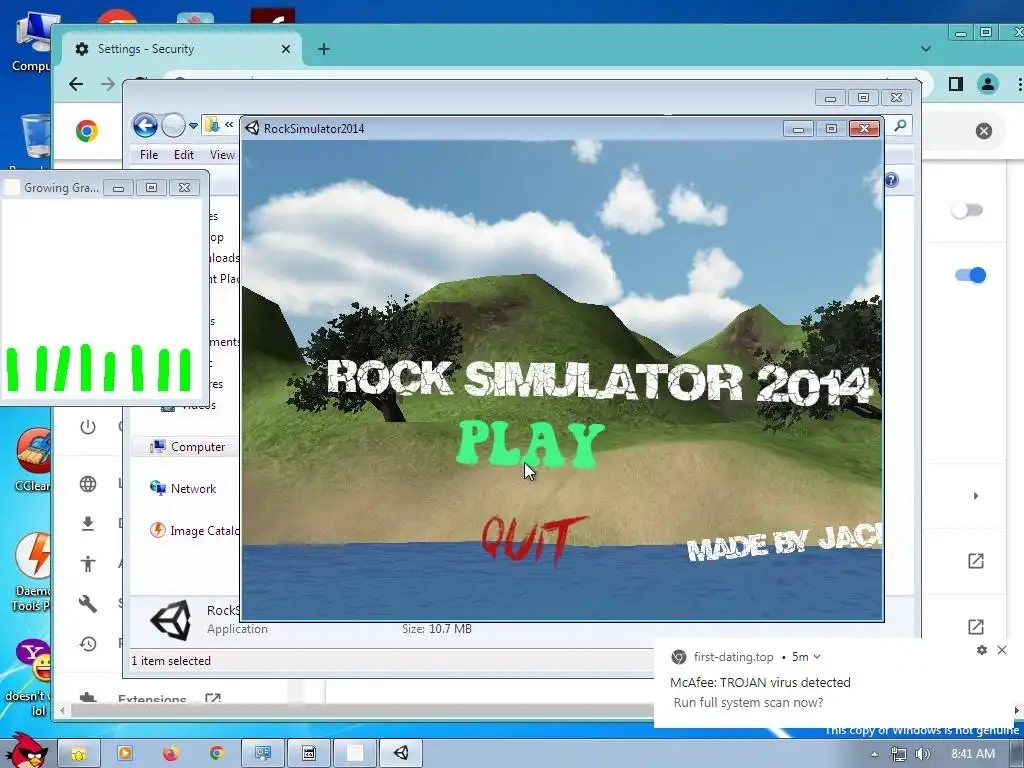This screenshot has width=1024, height=768.
Task: Switch to the Unity game taskbar button
Action: tap(401, 754)
